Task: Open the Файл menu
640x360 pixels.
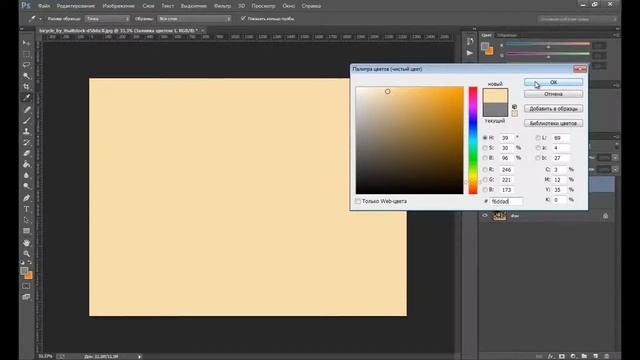Action: (x=44, y=6)
